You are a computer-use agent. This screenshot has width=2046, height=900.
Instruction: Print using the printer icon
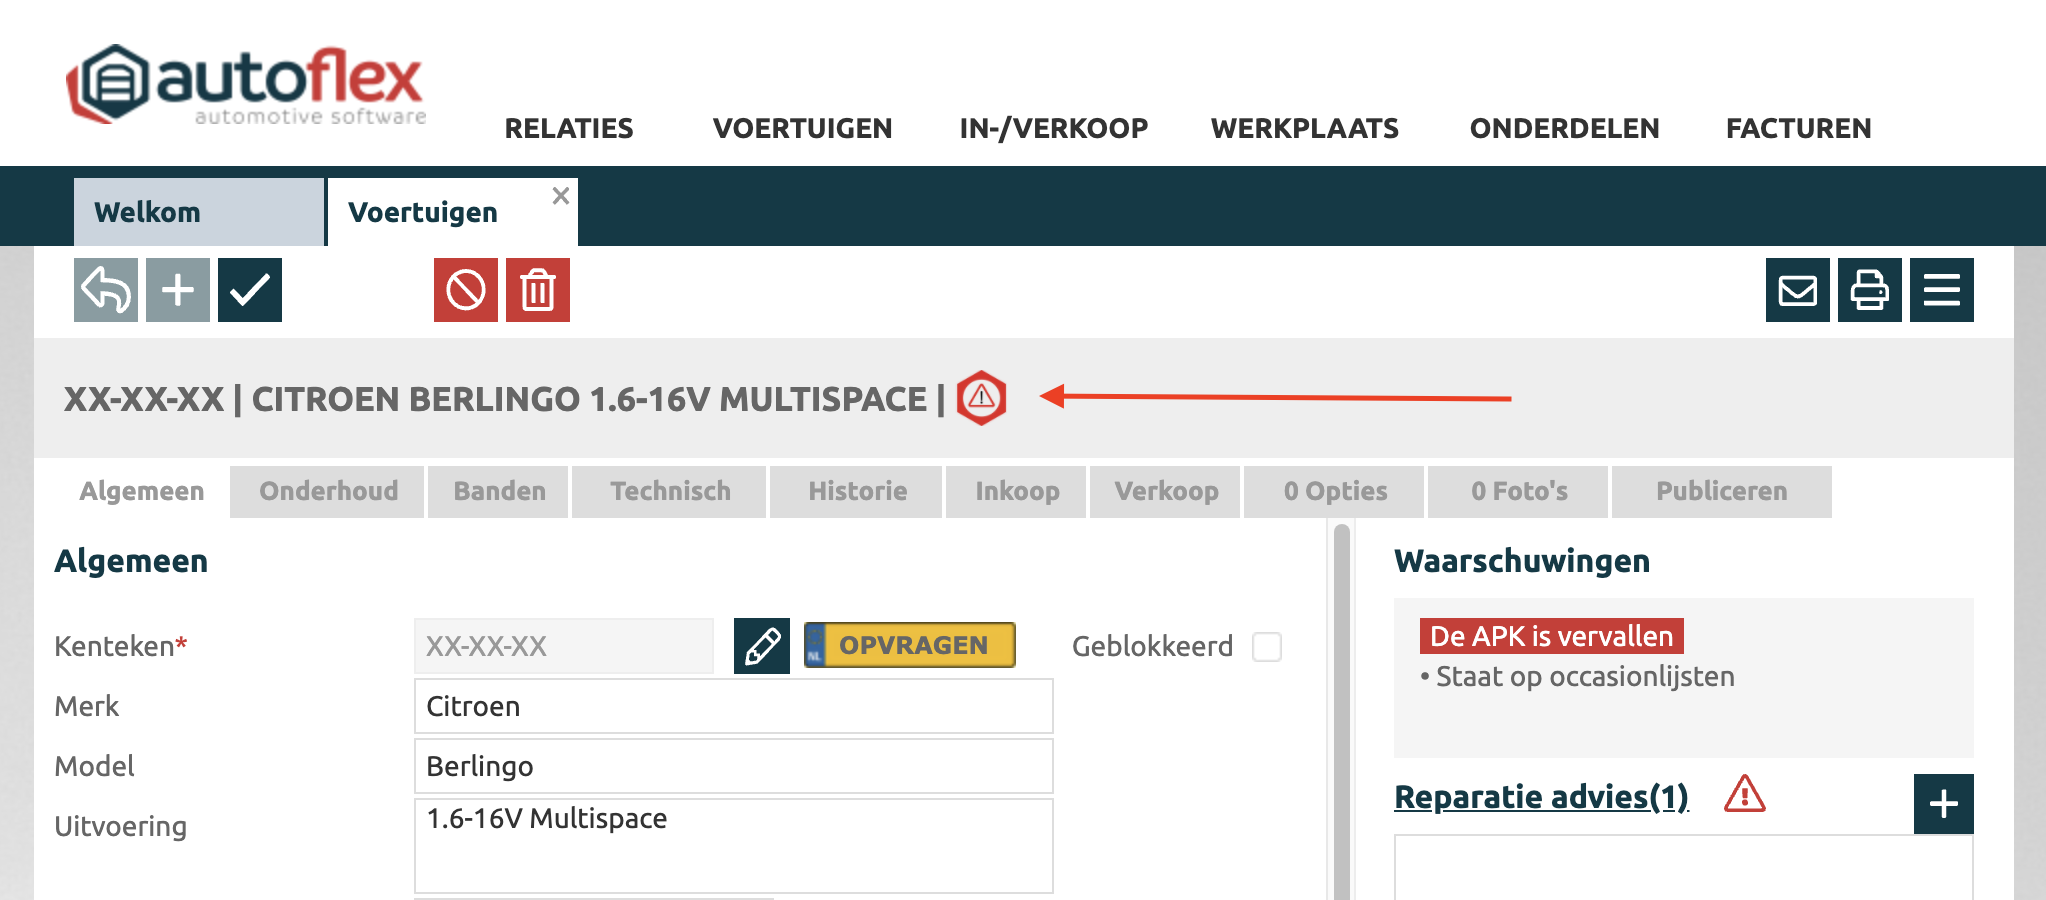pos(1870,290)
